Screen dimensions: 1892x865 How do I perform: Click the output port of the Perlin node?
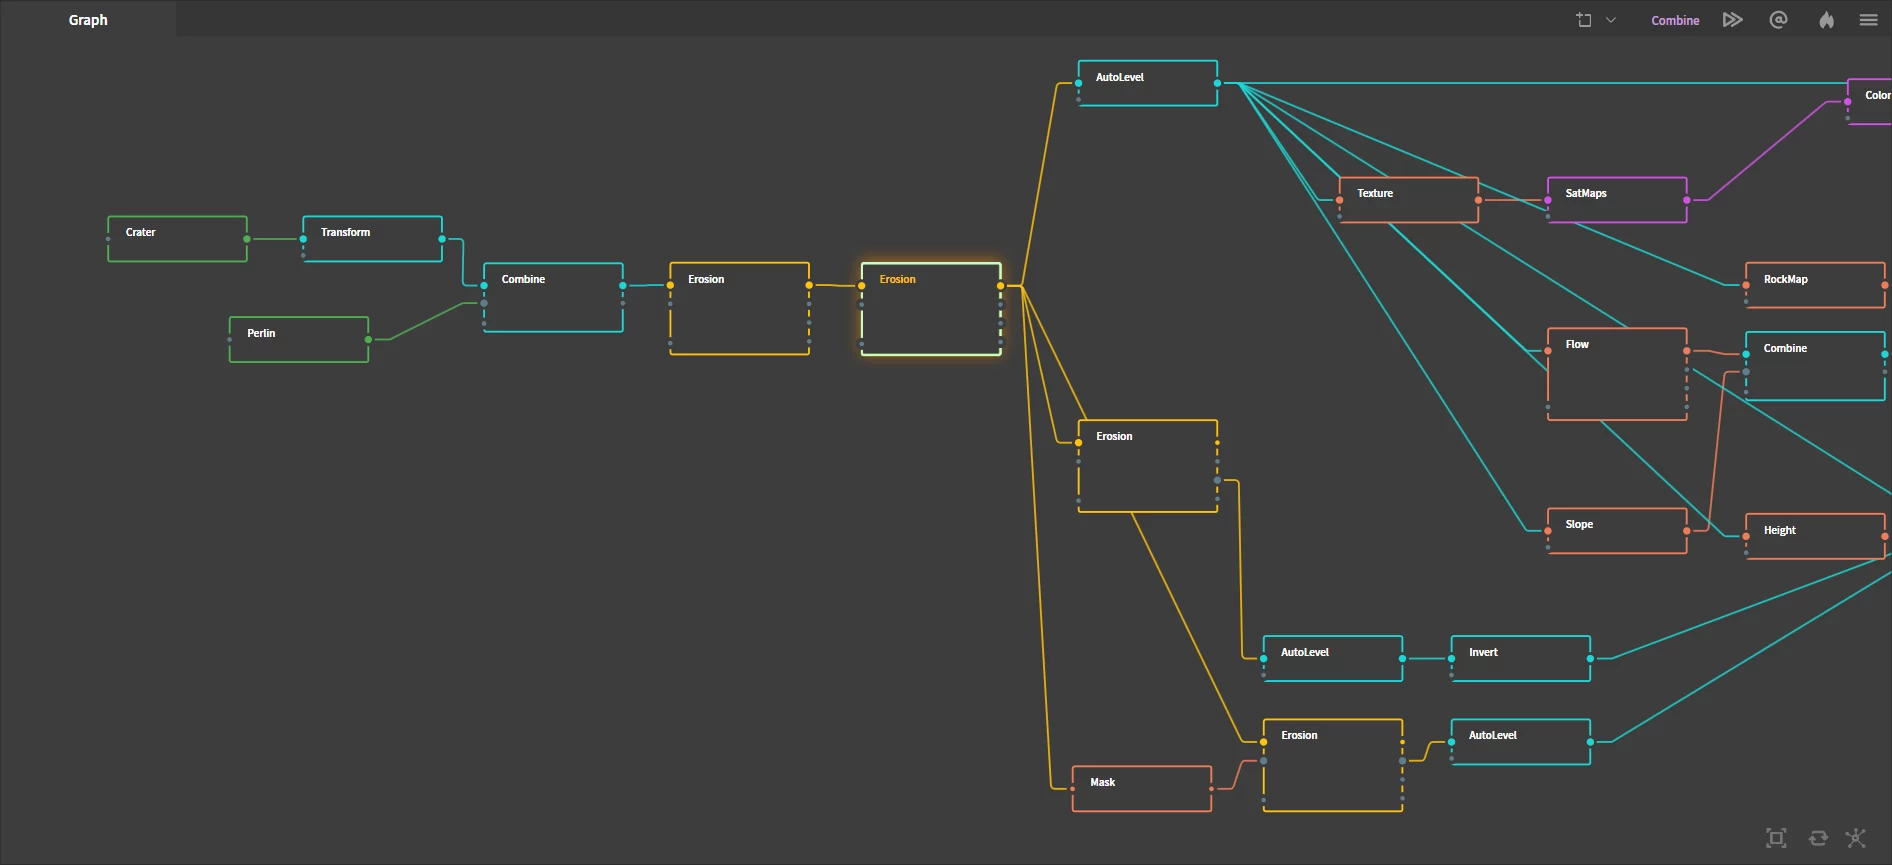[x=369, y=340]
